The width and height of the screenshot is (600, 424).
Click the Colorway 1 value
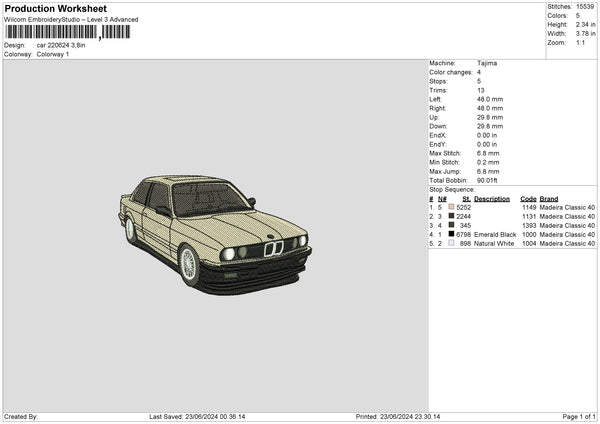coord(53,54)
